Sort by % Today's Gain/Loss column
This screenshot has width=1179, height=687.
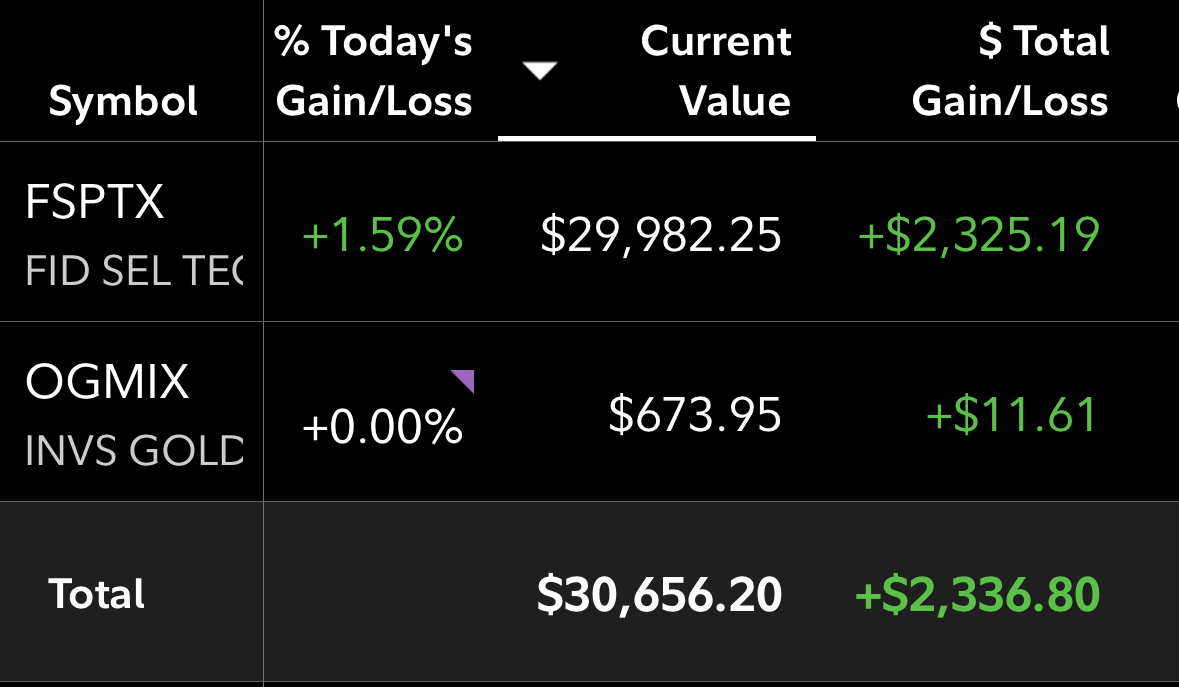374,71
